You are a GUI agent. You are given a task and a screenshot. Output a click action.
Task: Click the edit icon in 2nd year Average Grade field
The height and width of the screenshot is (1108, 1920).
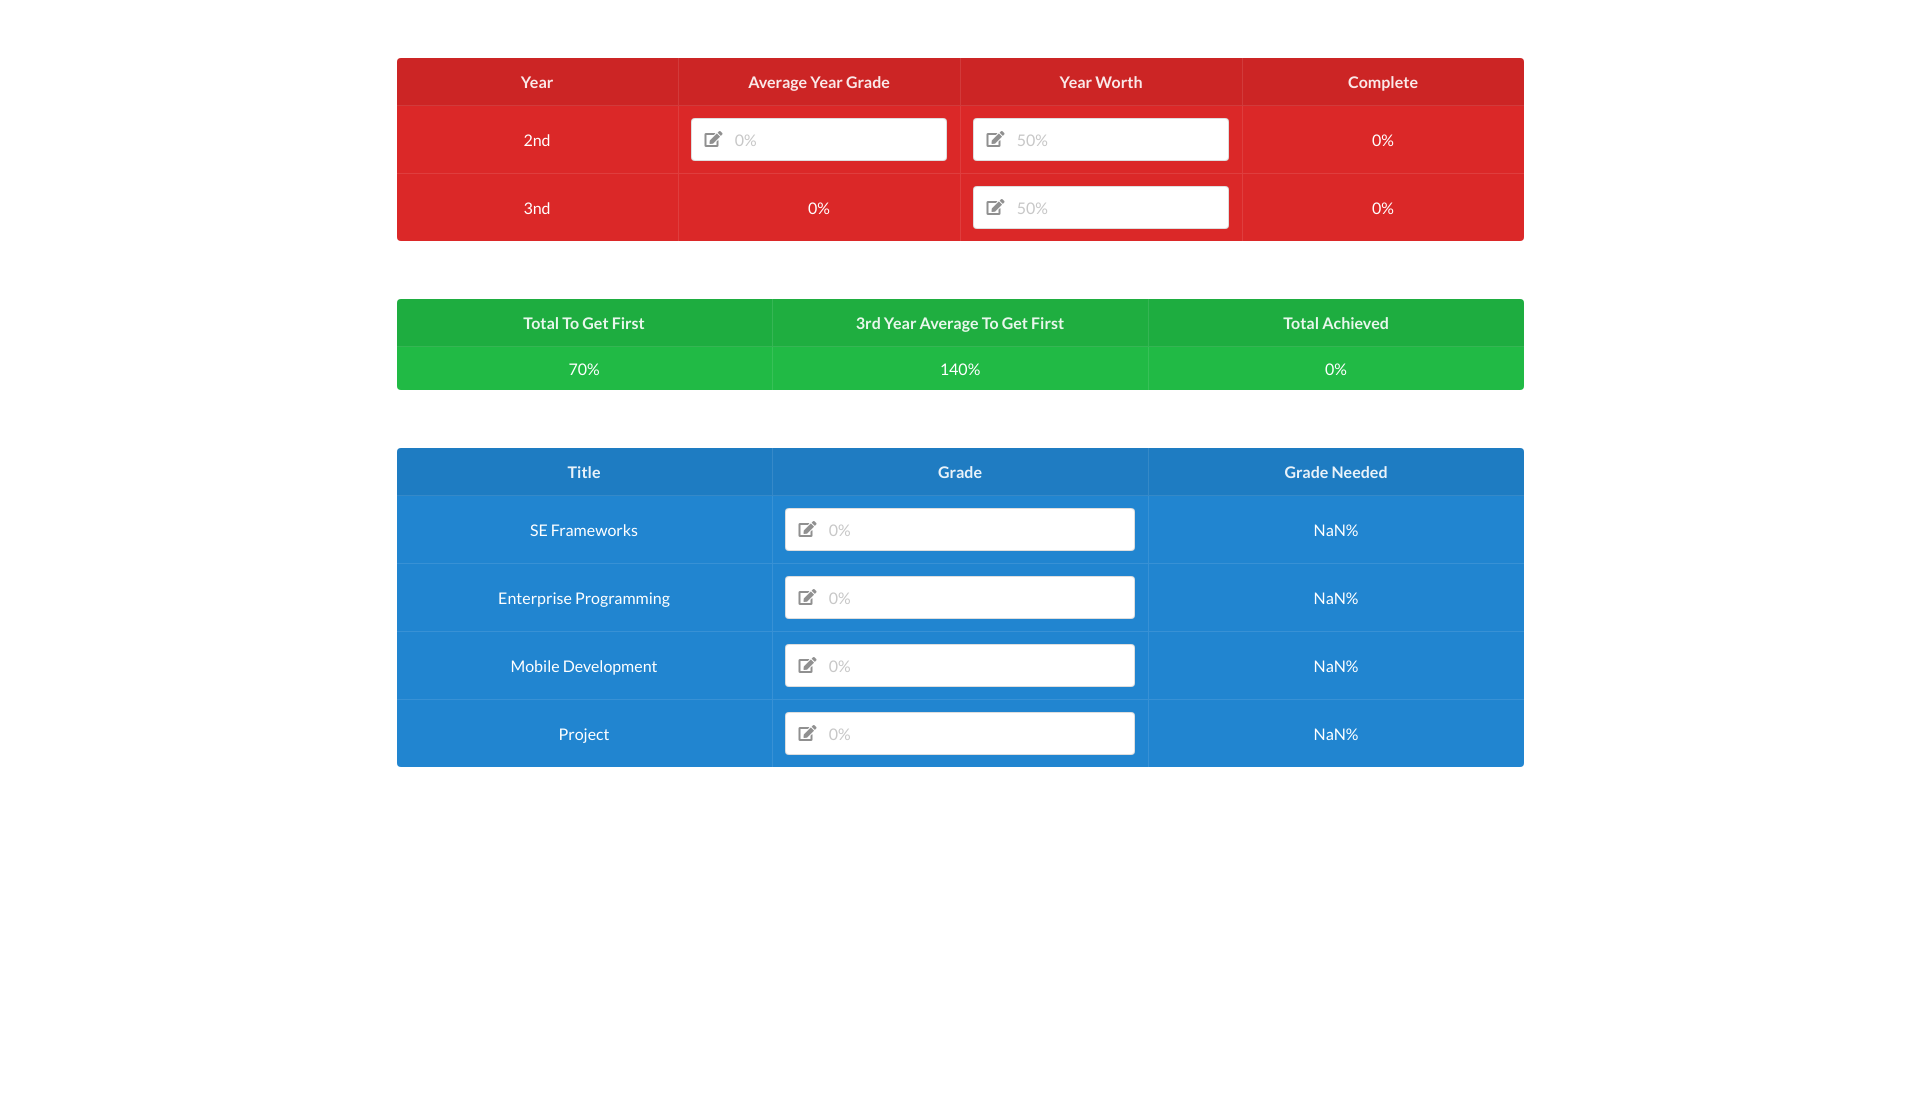pos(712,140)
